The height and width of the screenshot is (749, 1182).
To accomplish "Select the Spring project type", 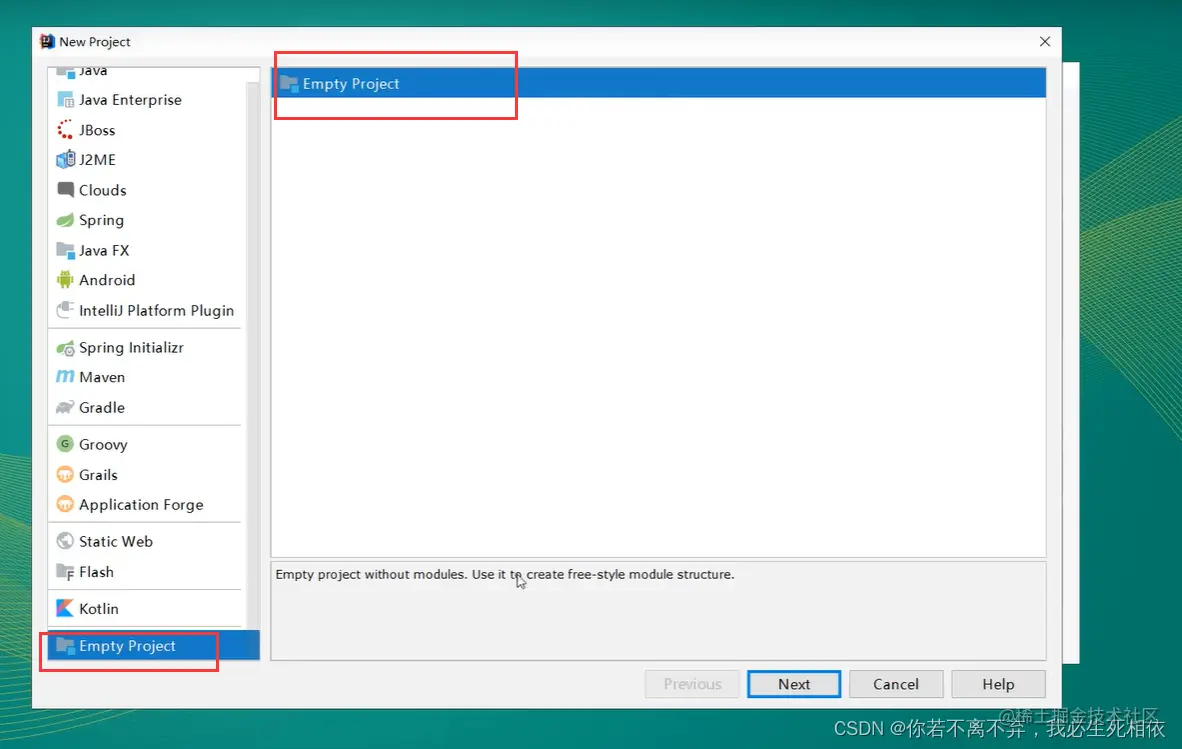I will (x=145, y=220).
